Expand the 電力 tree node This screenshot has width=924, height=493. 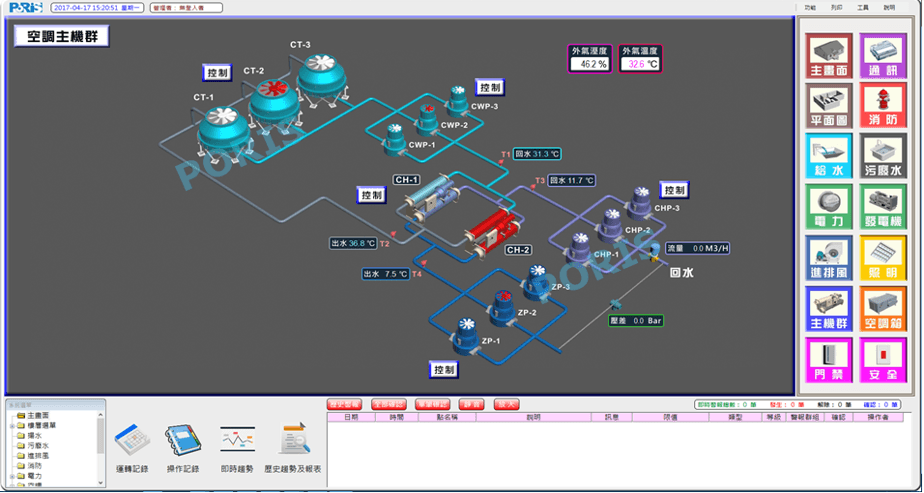click(12, 475)
